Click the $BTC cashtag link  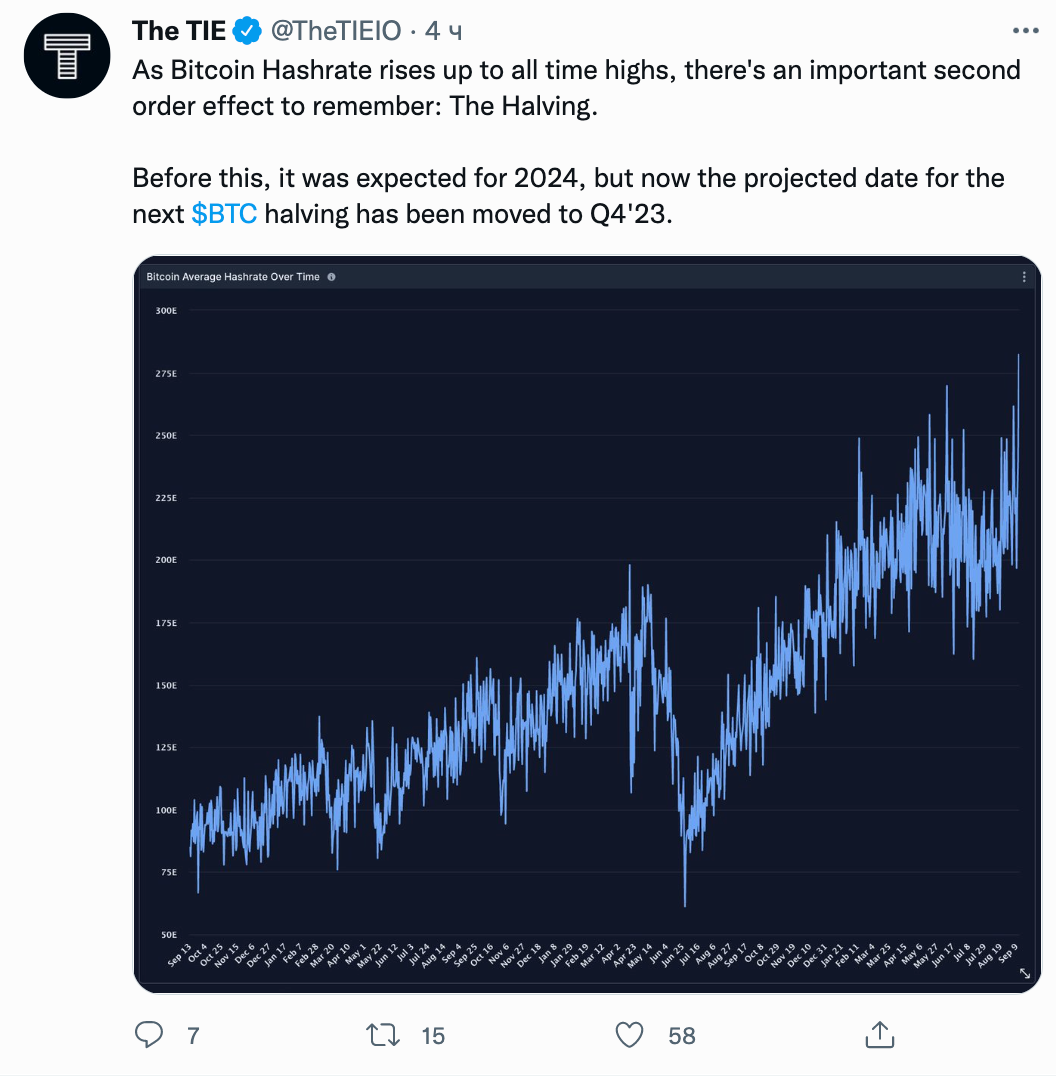[224, 214]
